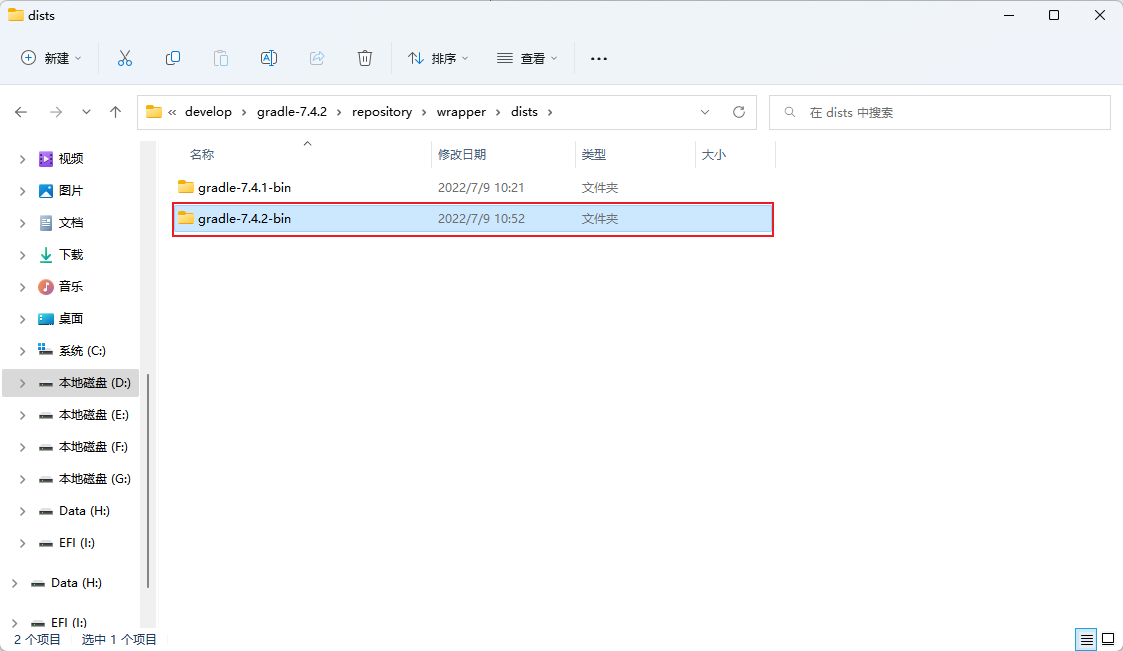Viewport: 1123px width, 651px height.
Task: Expand the 下载 tree node
Action: point(22,255)
